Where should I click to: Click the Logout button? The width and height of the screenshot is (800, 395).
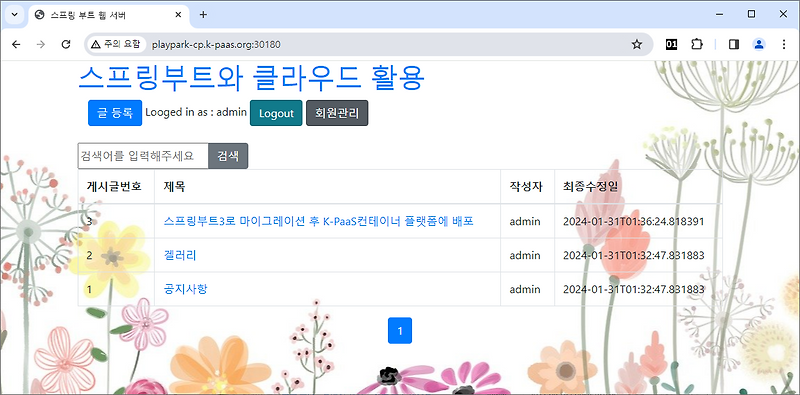point(276,113)
